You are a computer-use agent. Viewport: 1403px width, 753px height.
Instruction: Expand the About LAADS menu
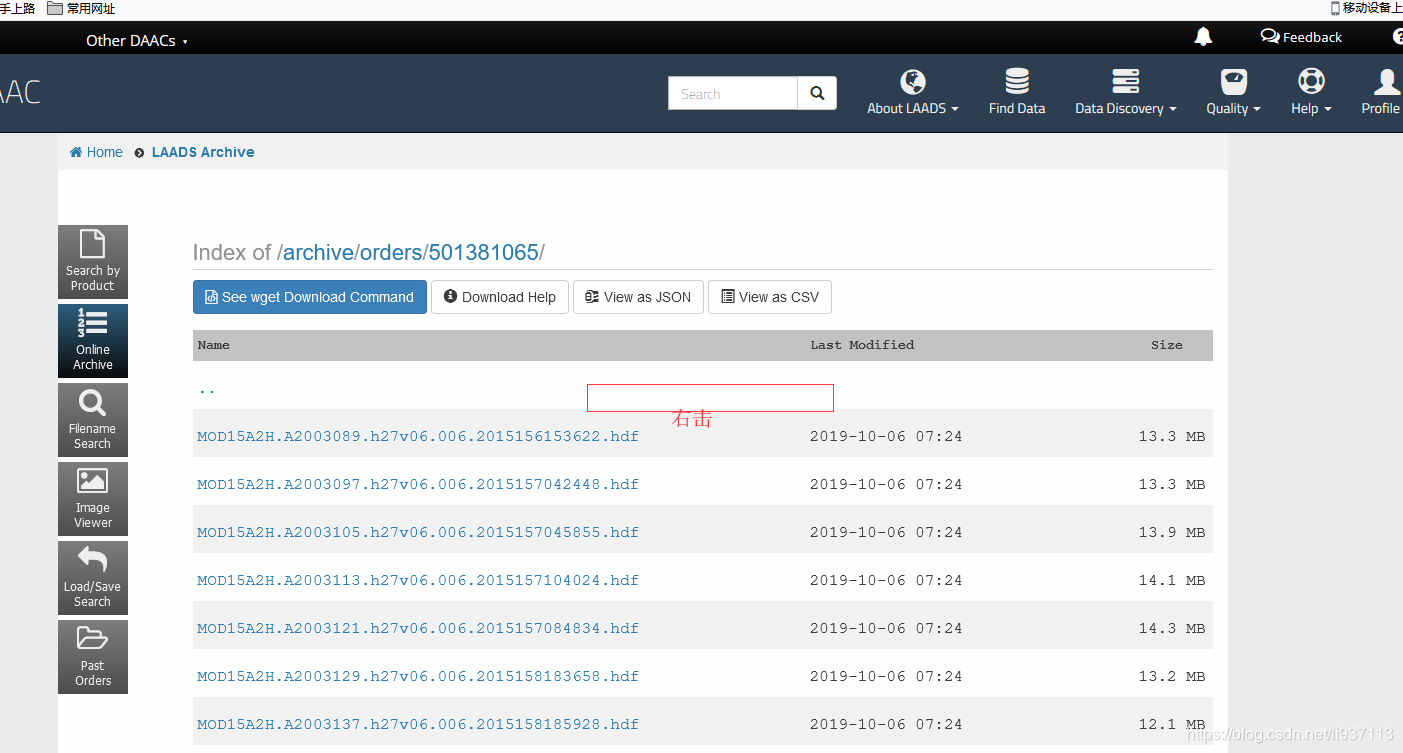913,92
